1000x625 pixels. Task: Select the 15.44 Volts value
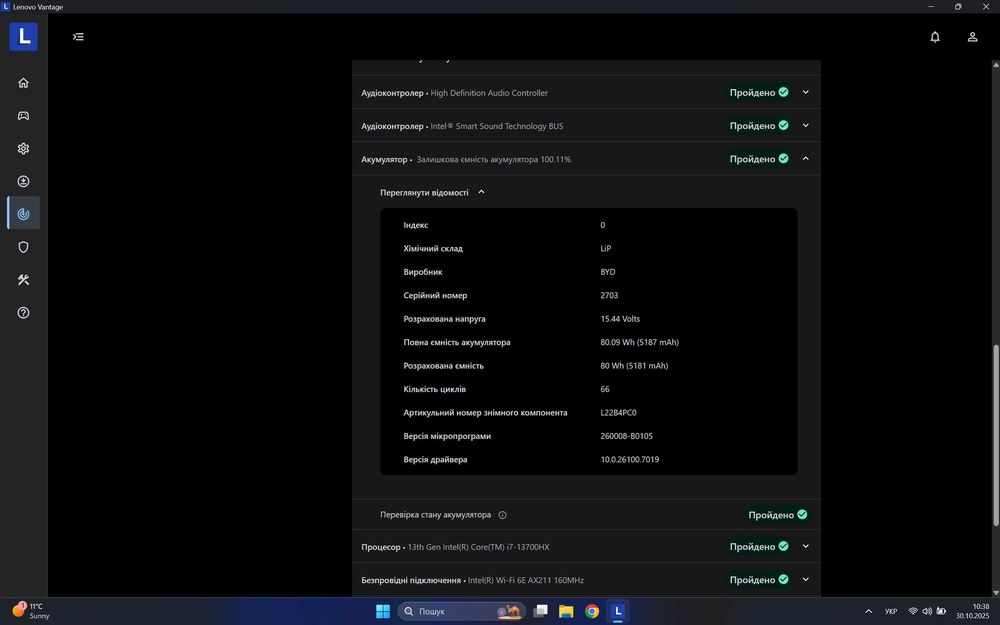pyautogui.click(x=620, y=319)
